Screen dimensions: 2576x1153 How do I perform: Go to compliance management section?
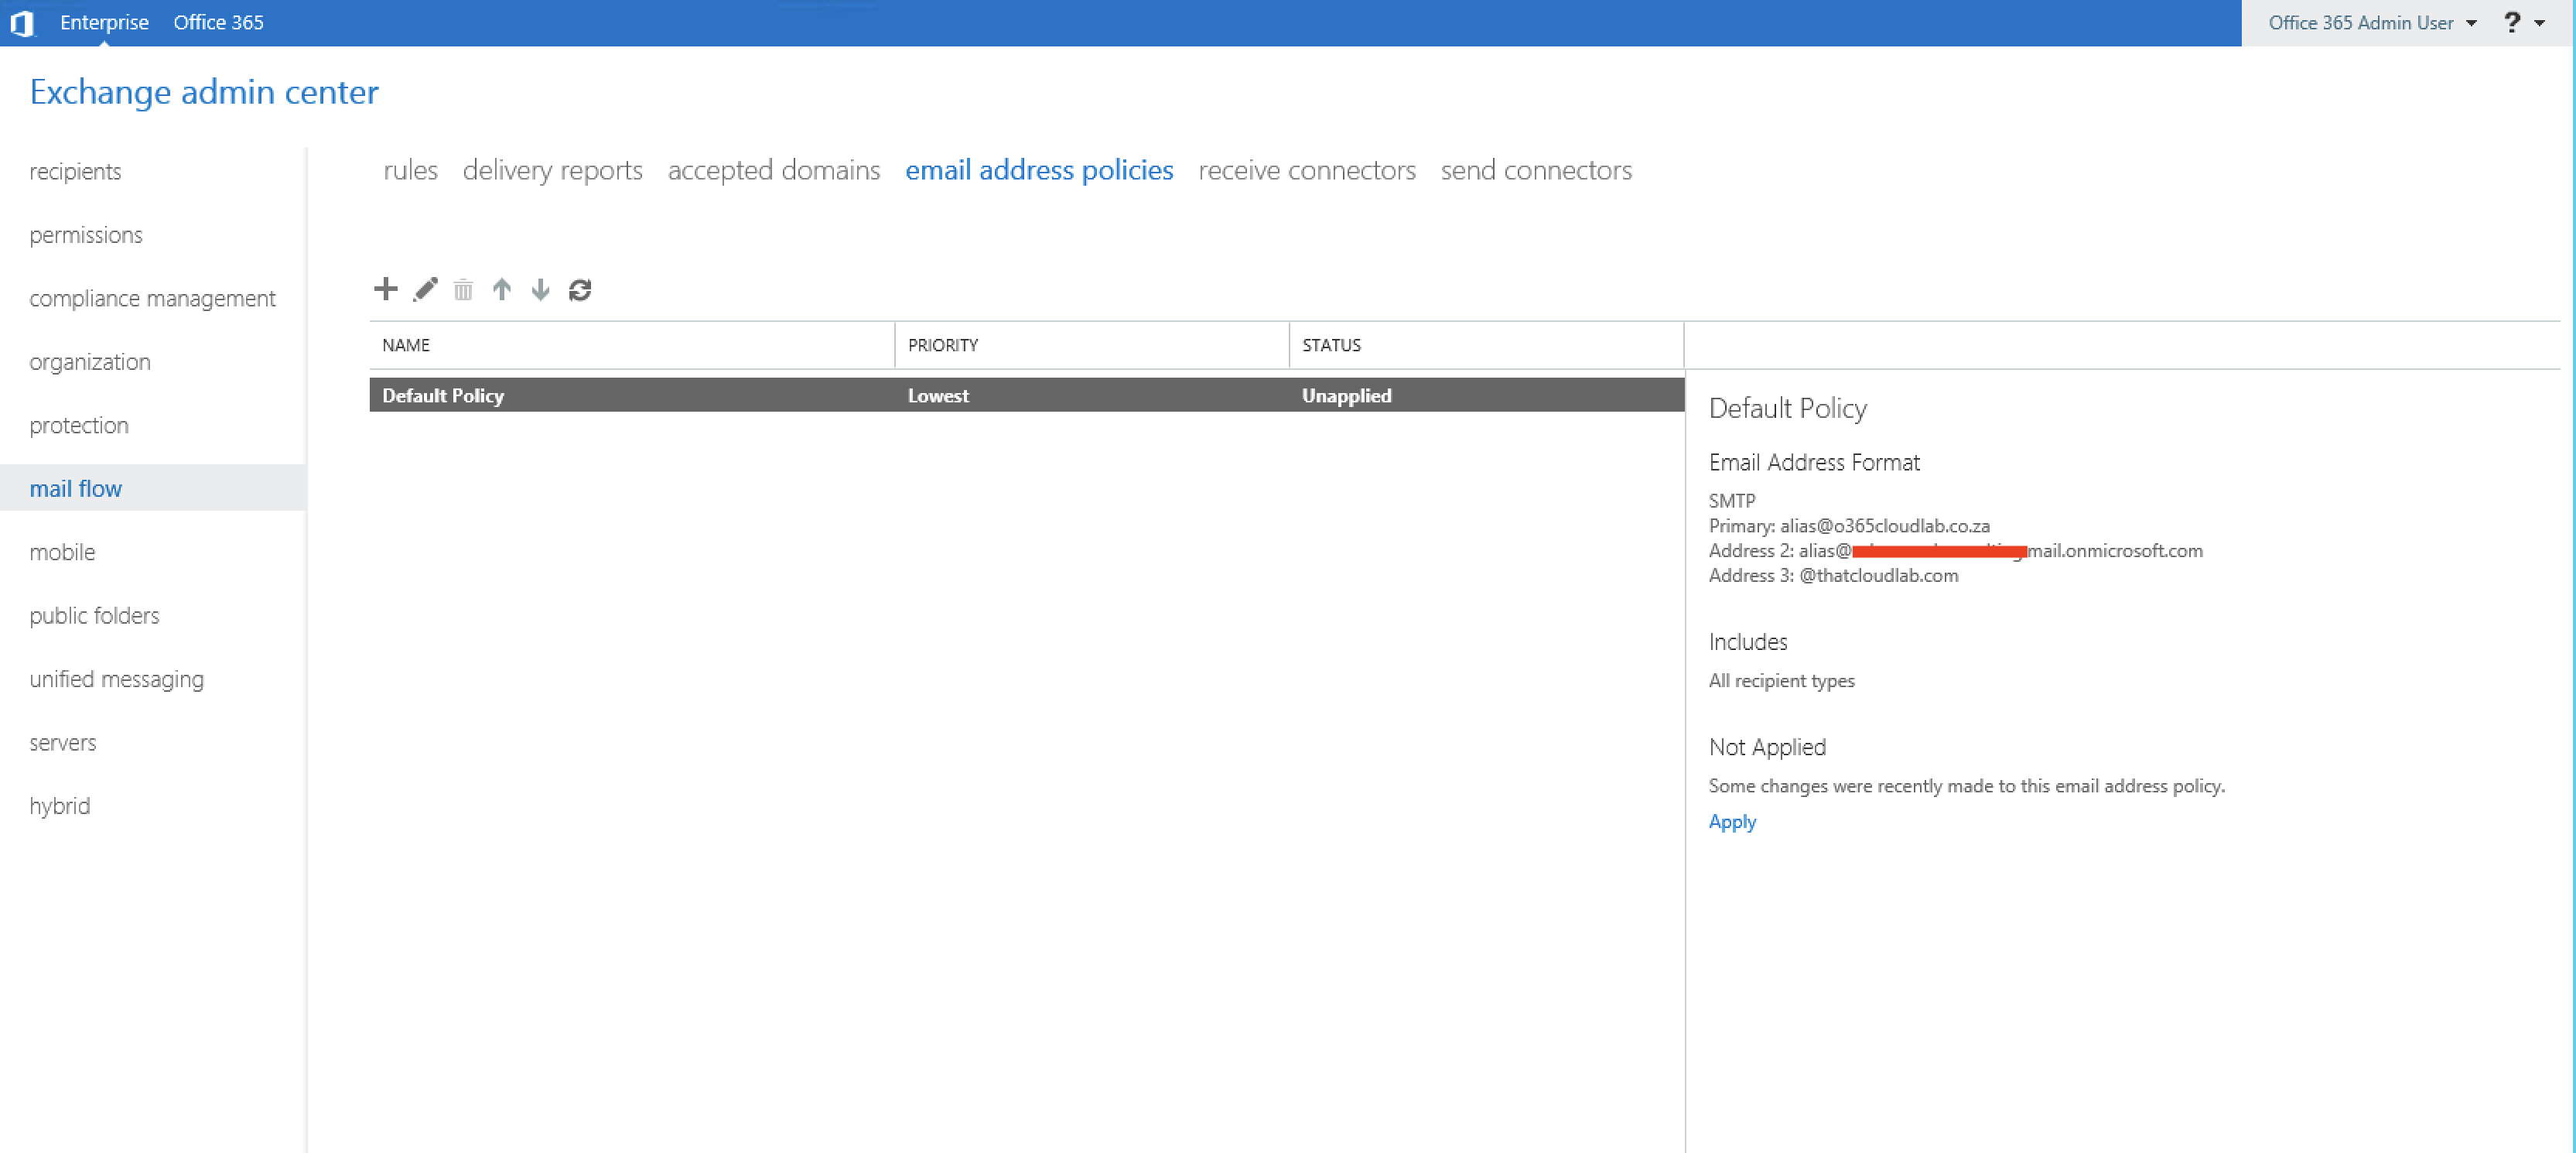152,298
